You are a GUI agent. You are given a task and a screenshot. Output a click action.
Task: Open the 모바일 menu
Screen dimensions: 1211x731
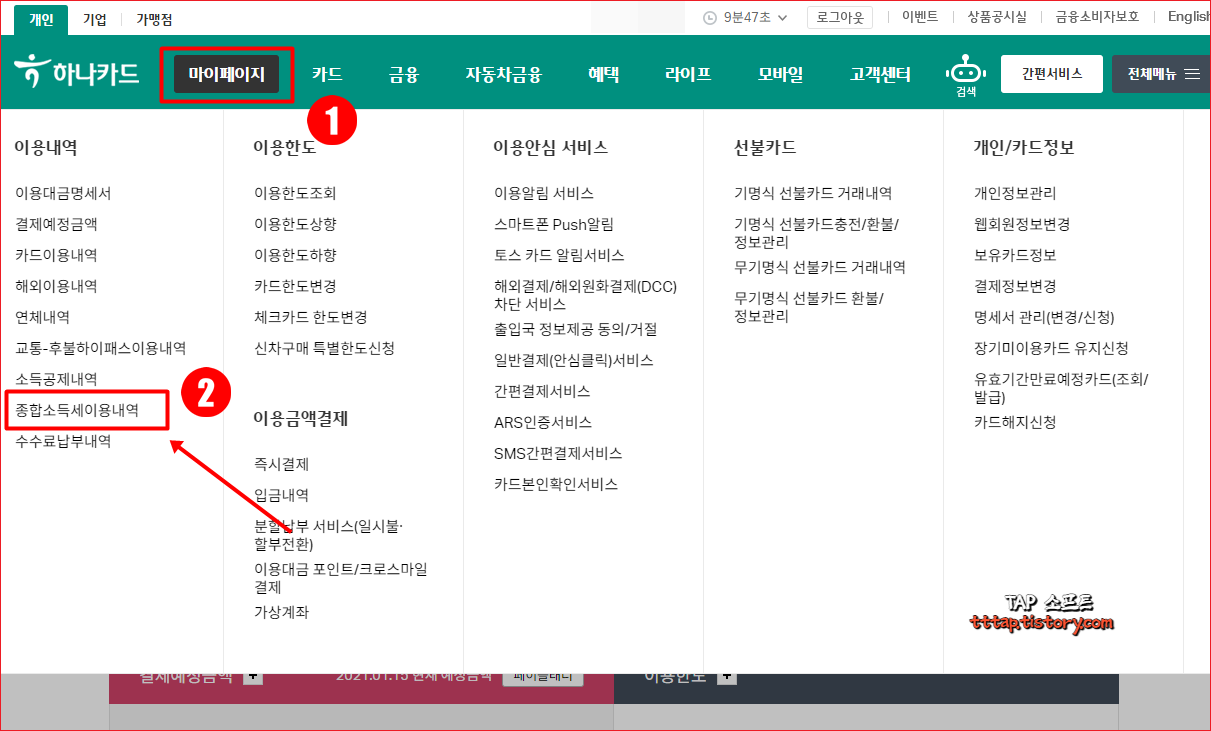click(x=780, y=74)
